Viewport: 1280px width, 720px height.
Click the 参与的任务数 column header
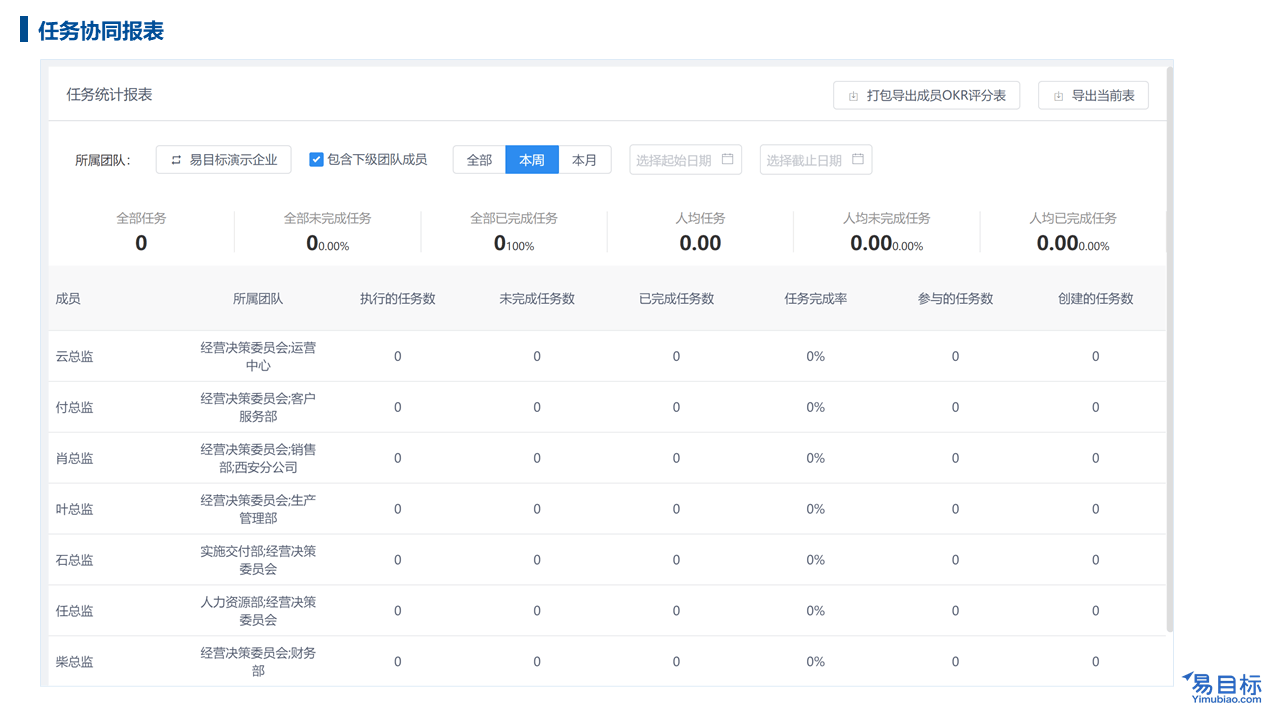point(956,299)
